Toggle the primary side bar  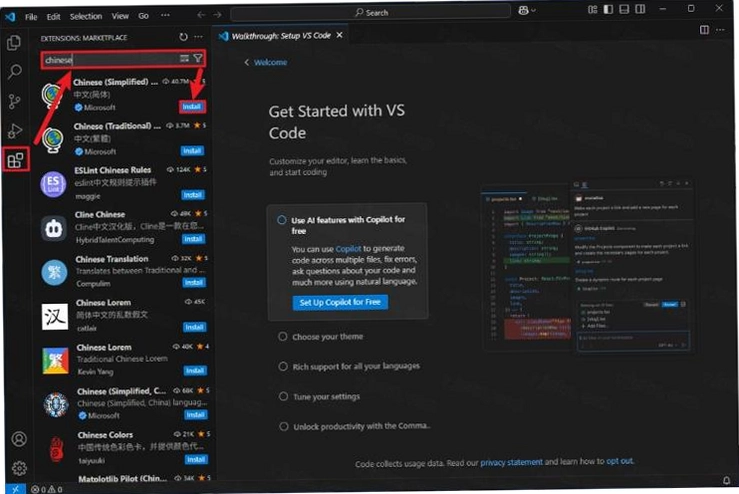[608, 9]
